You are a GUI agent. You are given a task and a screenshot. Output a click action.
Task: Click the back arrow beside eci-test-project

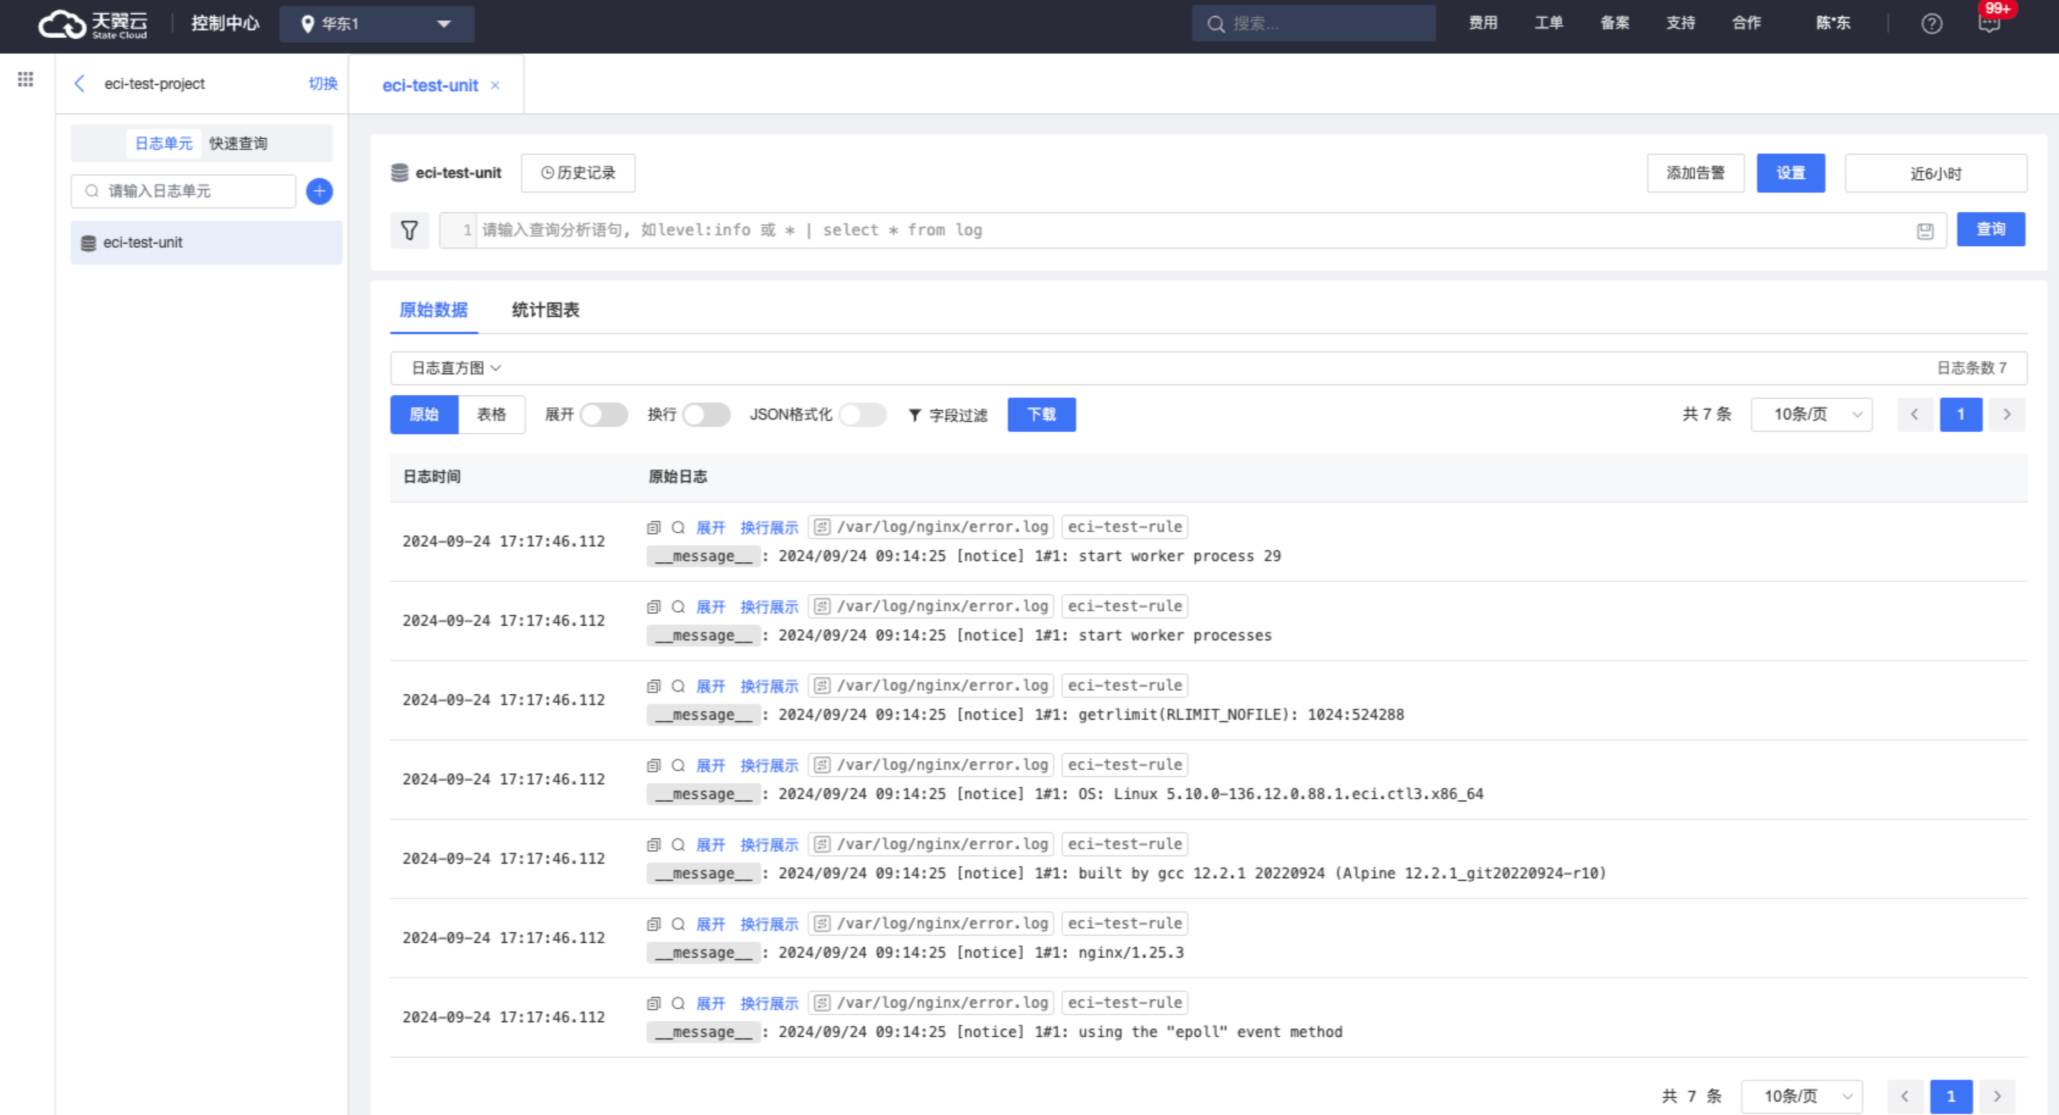tap(80, 83)
